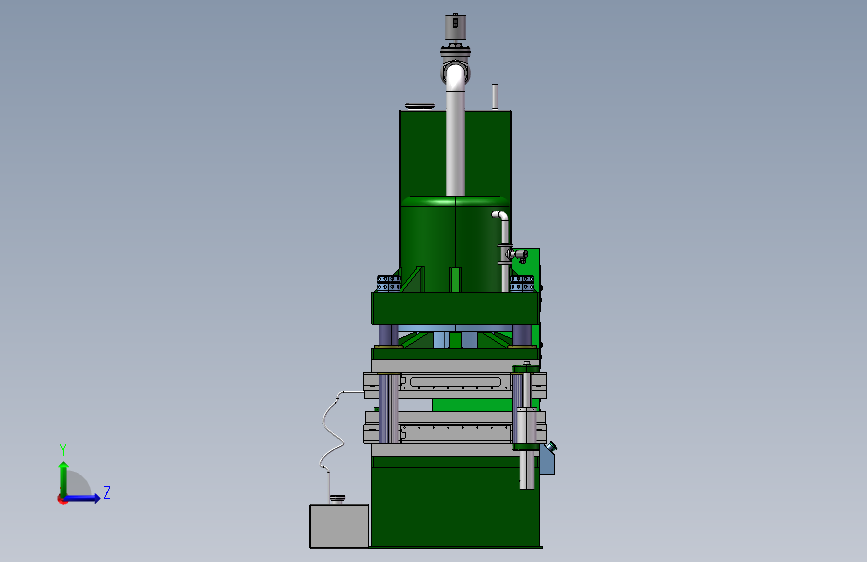Screen dimensions: 867x562
Task: Select the coiled hose left of the press
Action: pos(335,431)
